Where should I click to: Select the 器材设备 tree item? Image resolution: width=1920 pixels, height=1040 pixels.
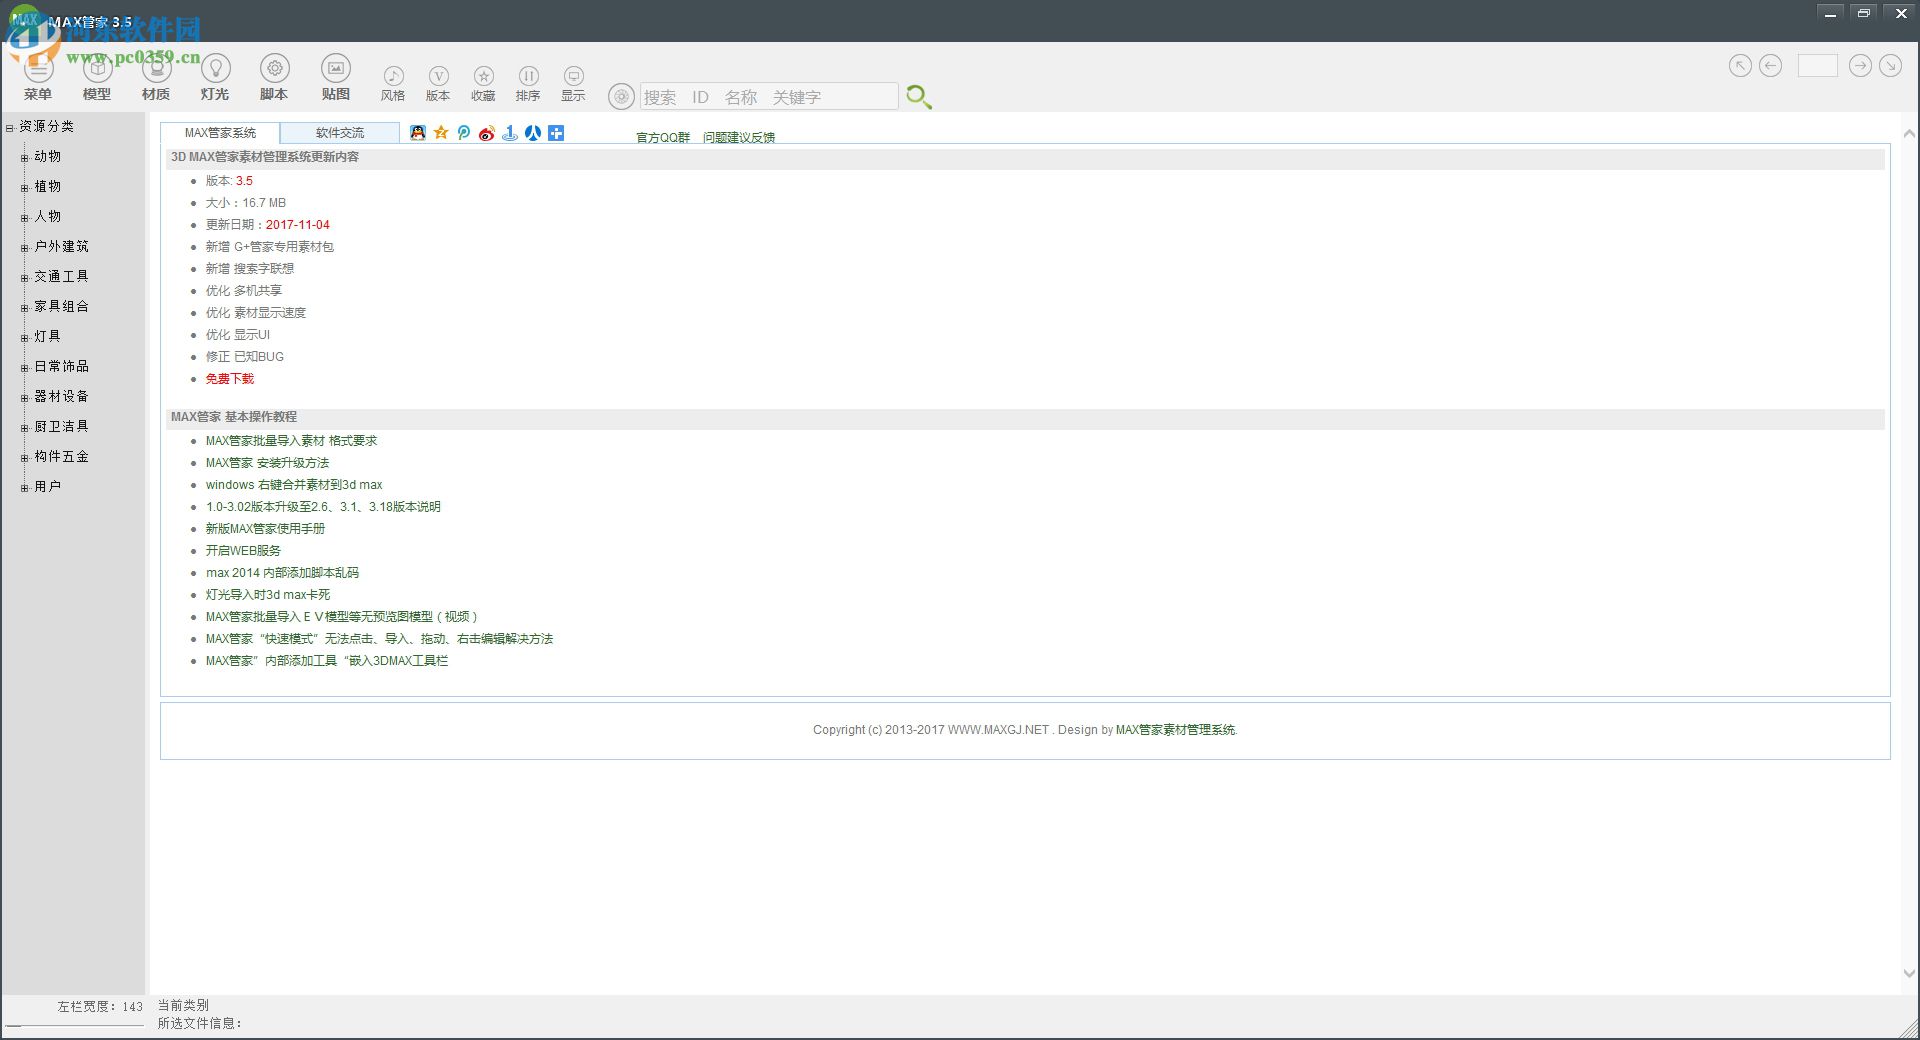61,396
